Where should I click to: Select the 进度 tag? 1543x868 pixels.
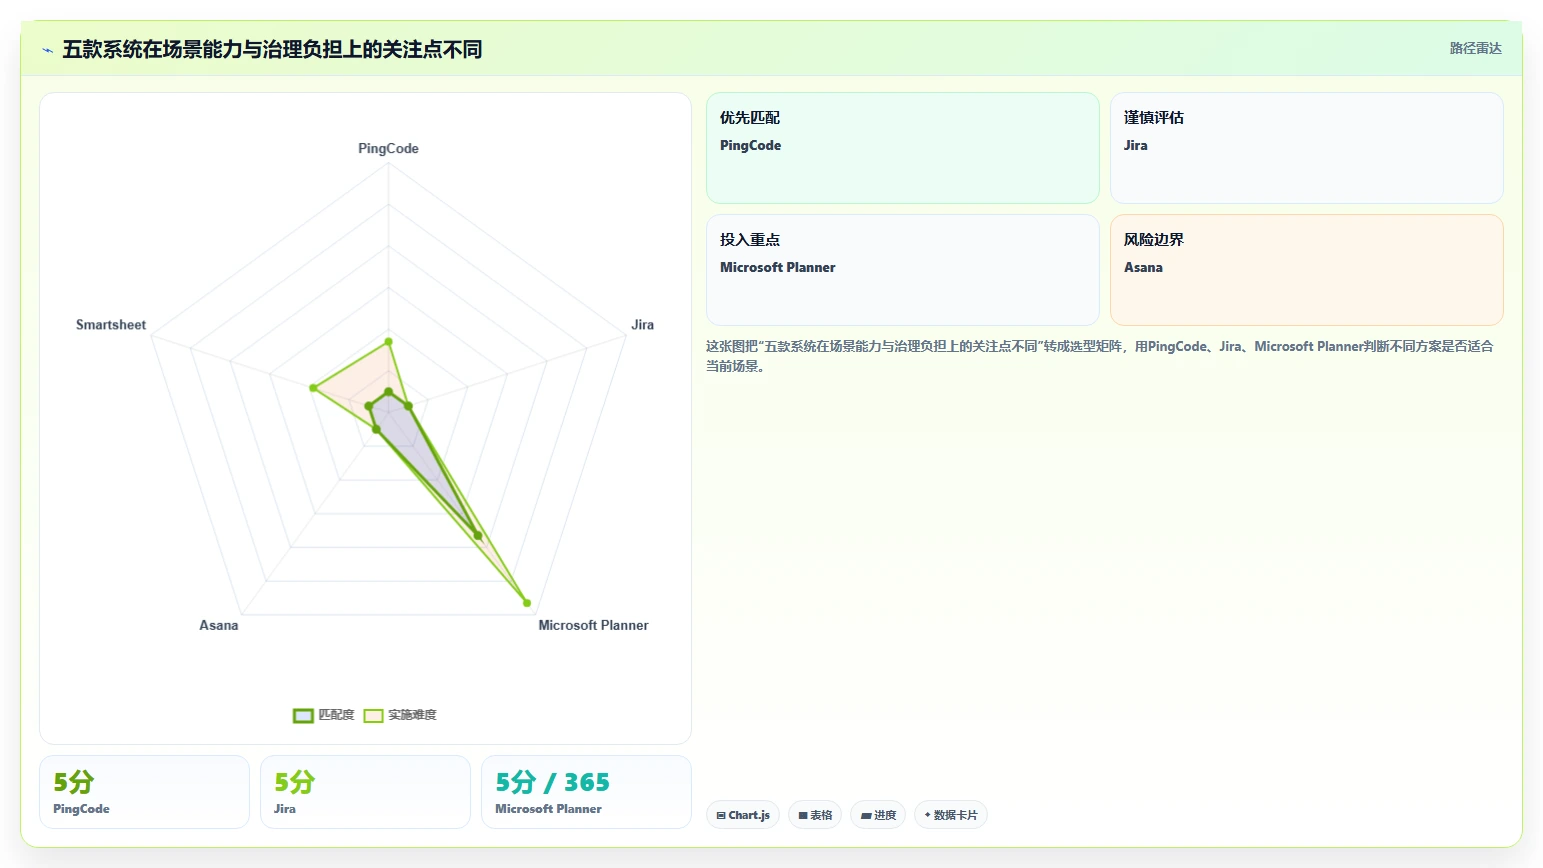point(878,815)
